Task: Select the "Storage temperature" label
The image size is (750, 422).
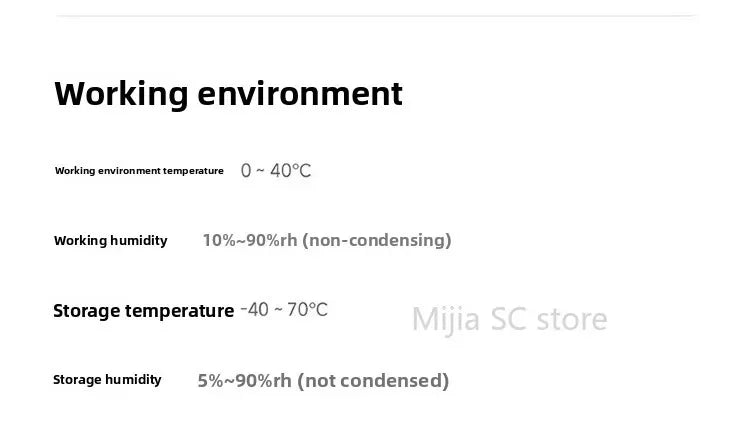Action: 143,311
